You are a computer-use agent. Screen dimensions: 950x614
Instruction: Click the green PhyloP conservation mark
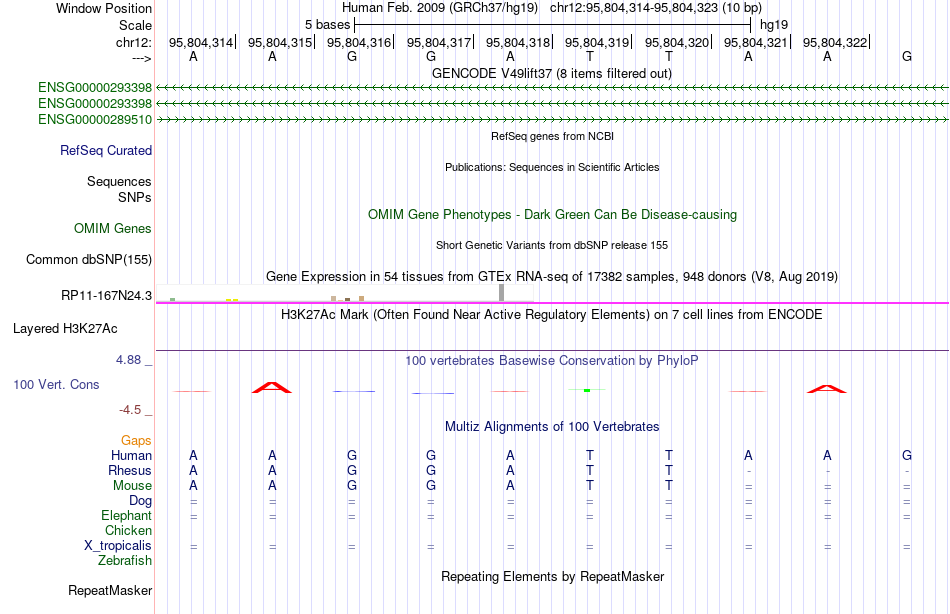tap(586, 390)
